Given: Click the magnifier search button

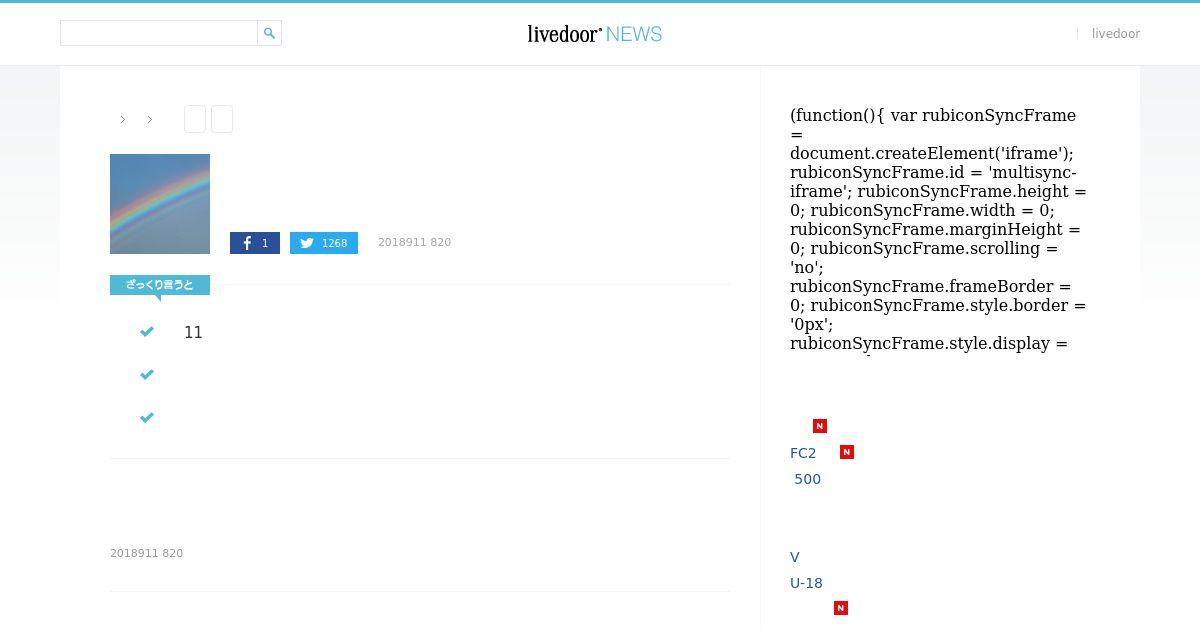Looking at the screenshot, I should tap(269, 33).
